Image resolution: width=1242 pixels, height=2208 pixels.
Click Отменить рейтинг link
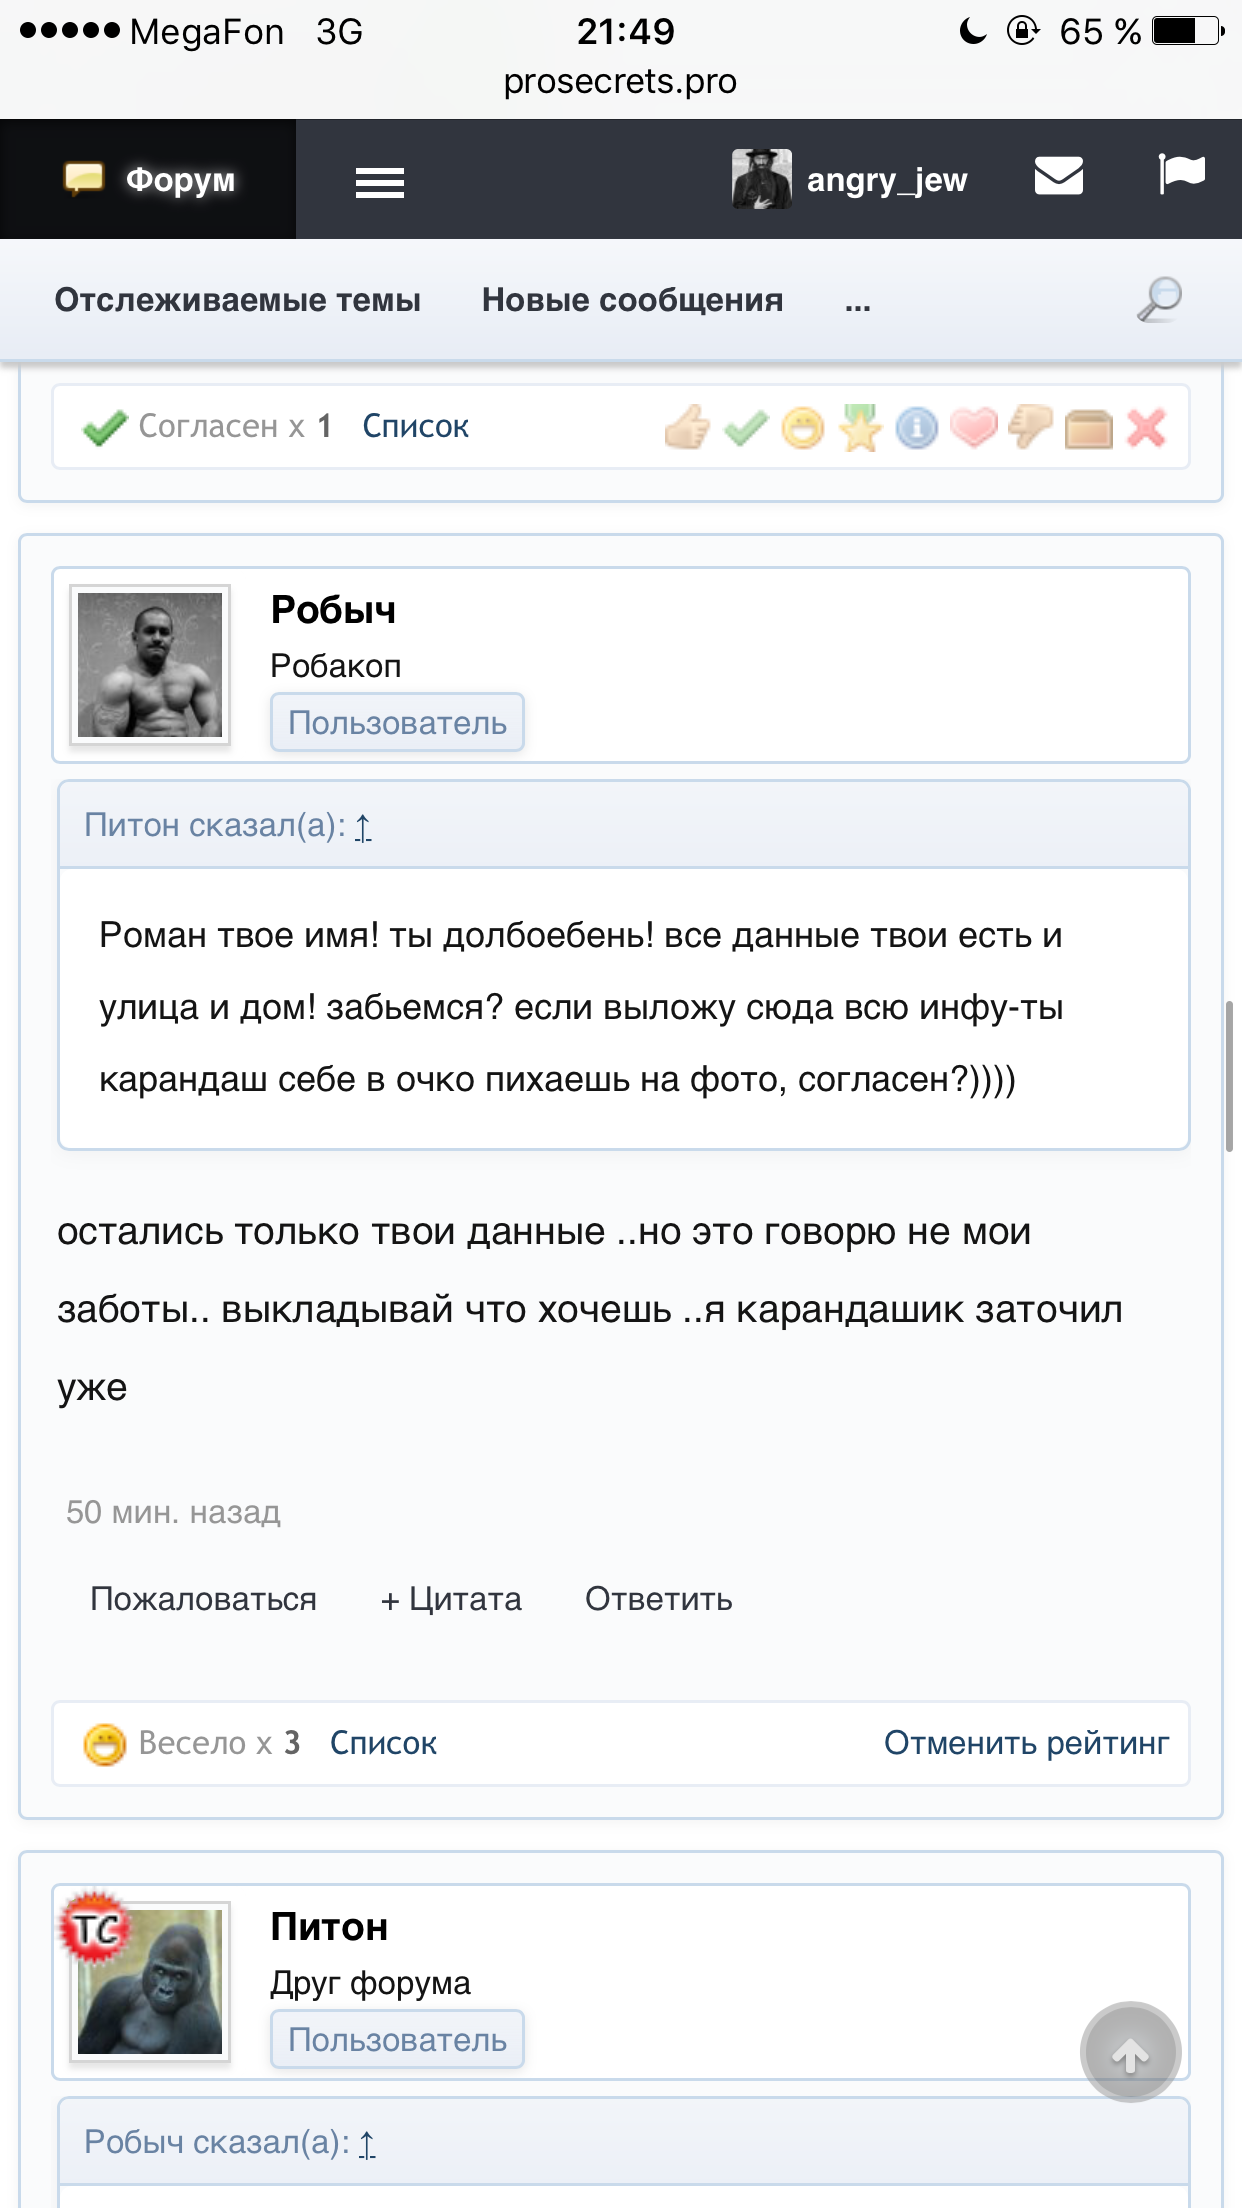(1026, 1743)
